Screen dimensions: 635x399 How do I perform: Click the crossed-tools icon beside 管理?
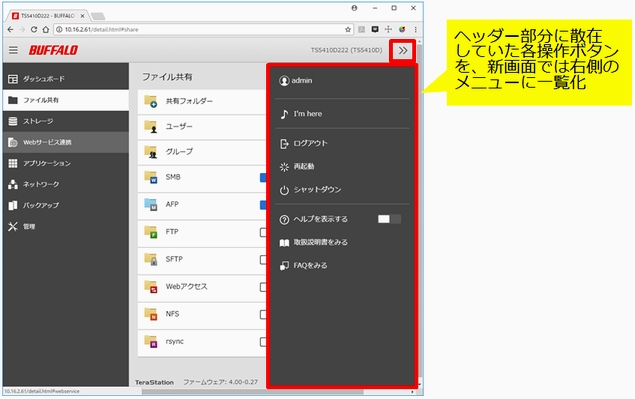tap(13, 226)
